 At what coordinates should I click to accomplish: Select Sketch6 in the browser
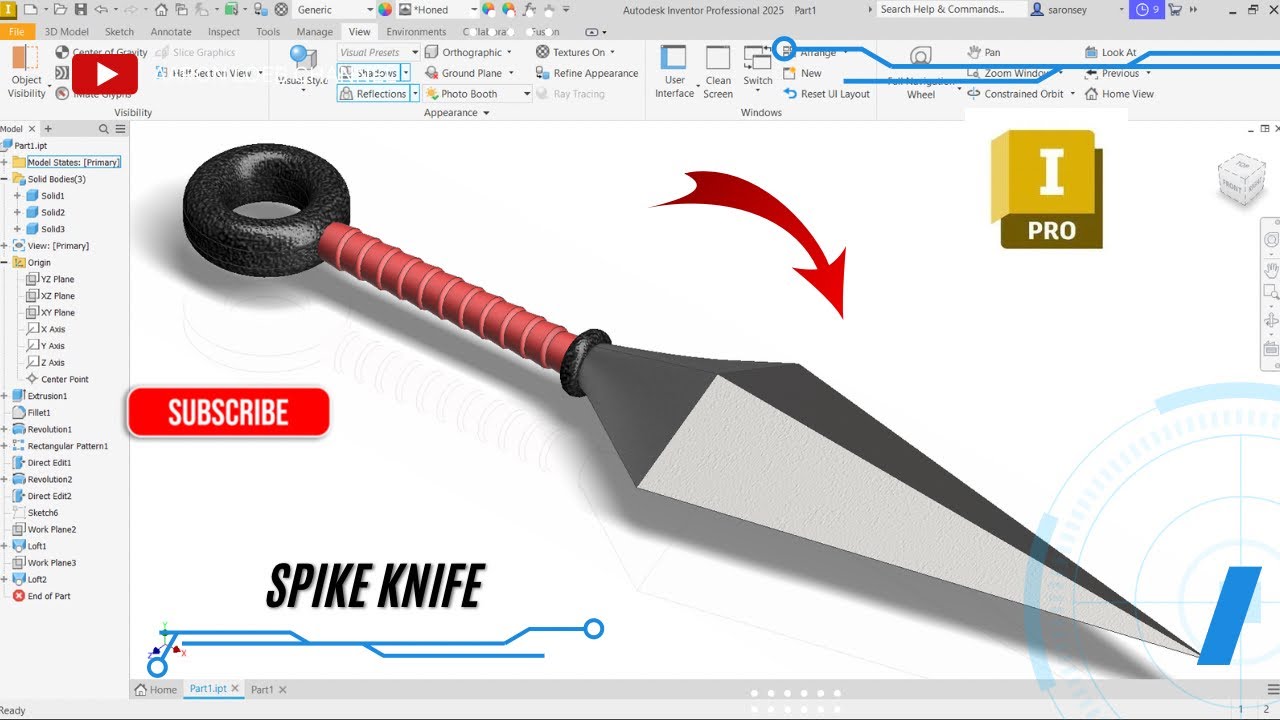tap(35, 513)
